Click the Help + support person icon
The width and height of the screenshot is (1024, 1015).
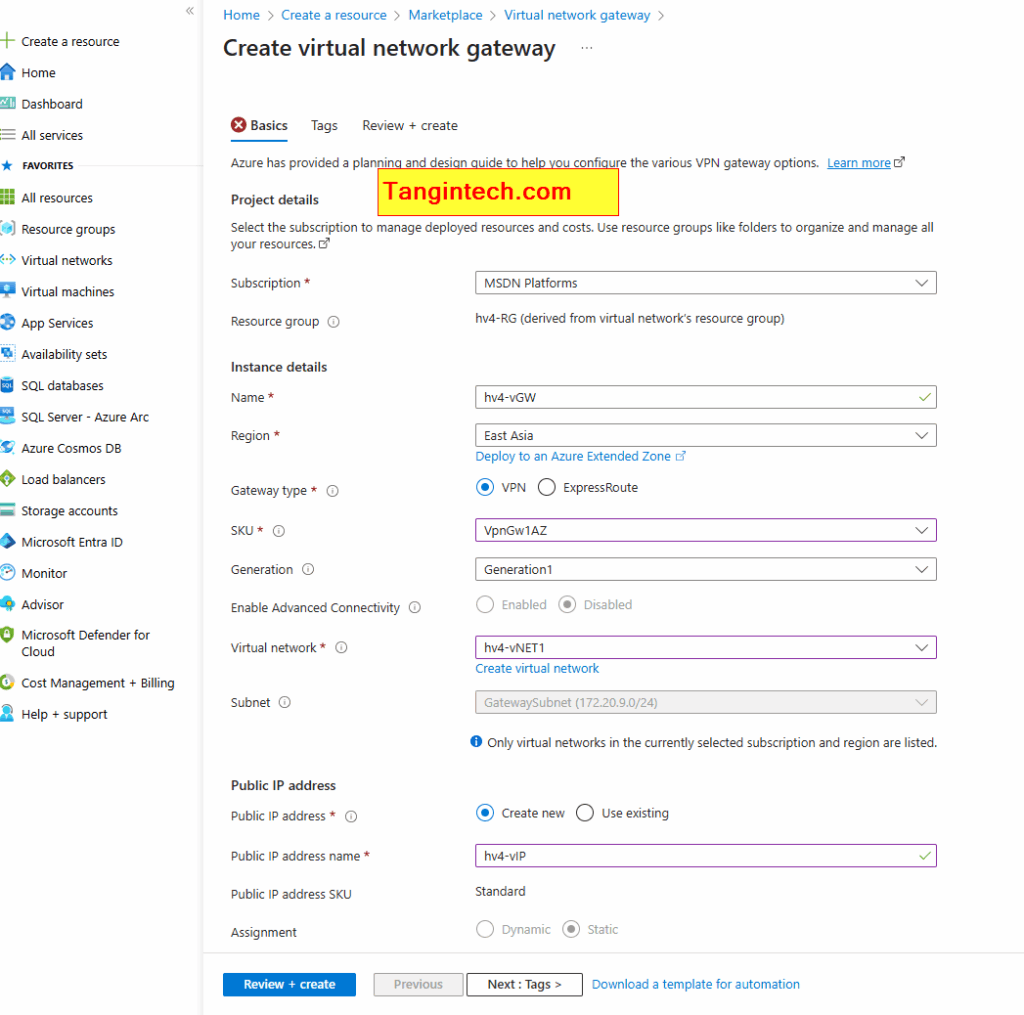[x=7, y=713]
